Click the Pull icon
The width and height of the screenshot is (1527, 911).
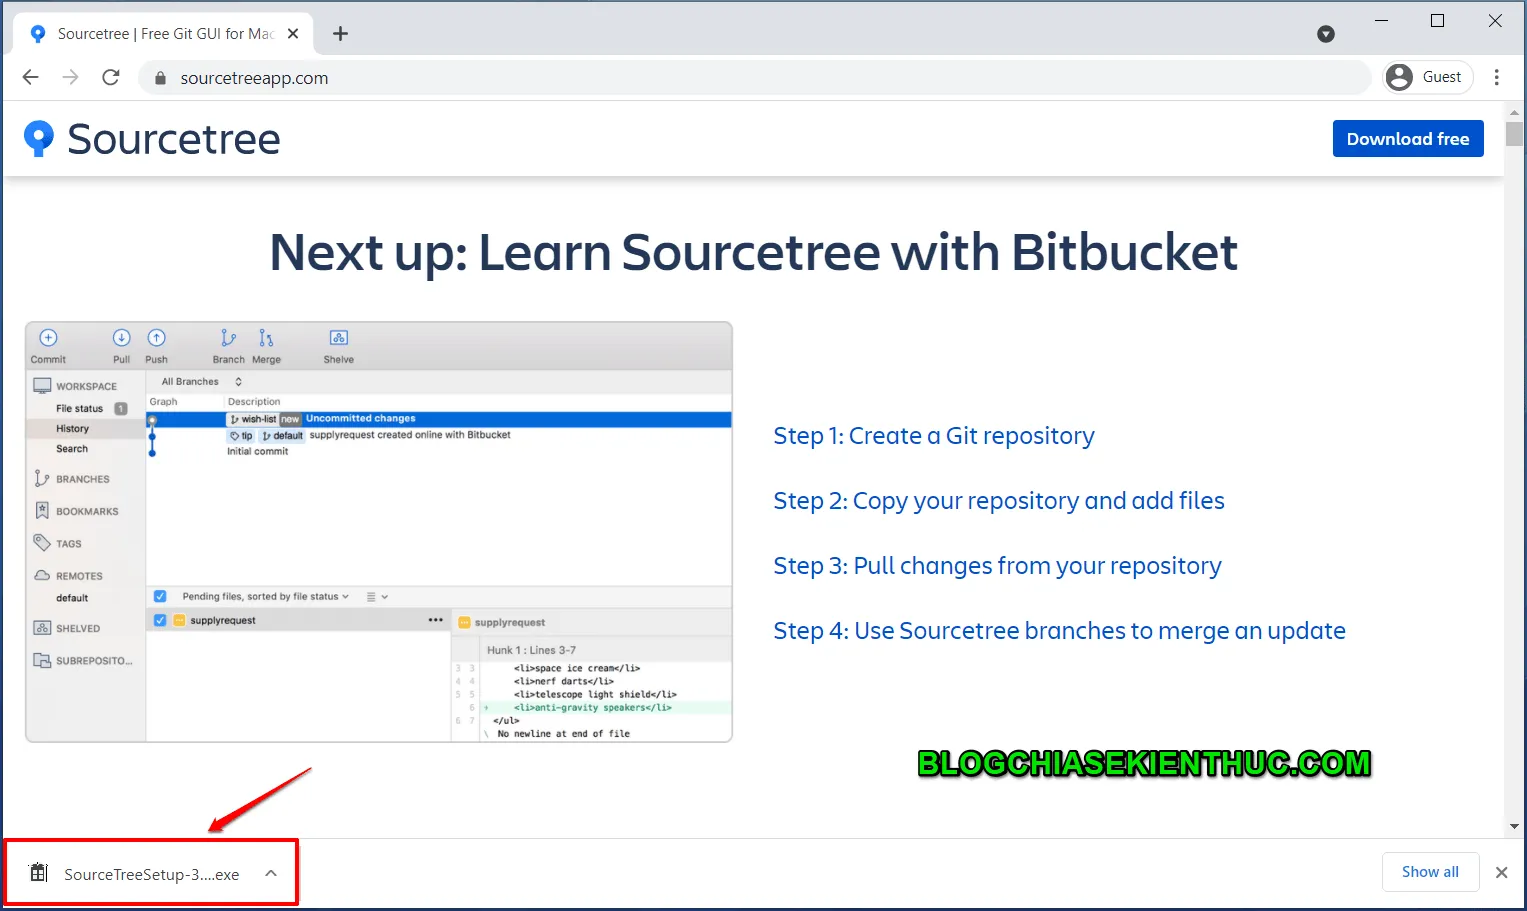click(121, 338)
